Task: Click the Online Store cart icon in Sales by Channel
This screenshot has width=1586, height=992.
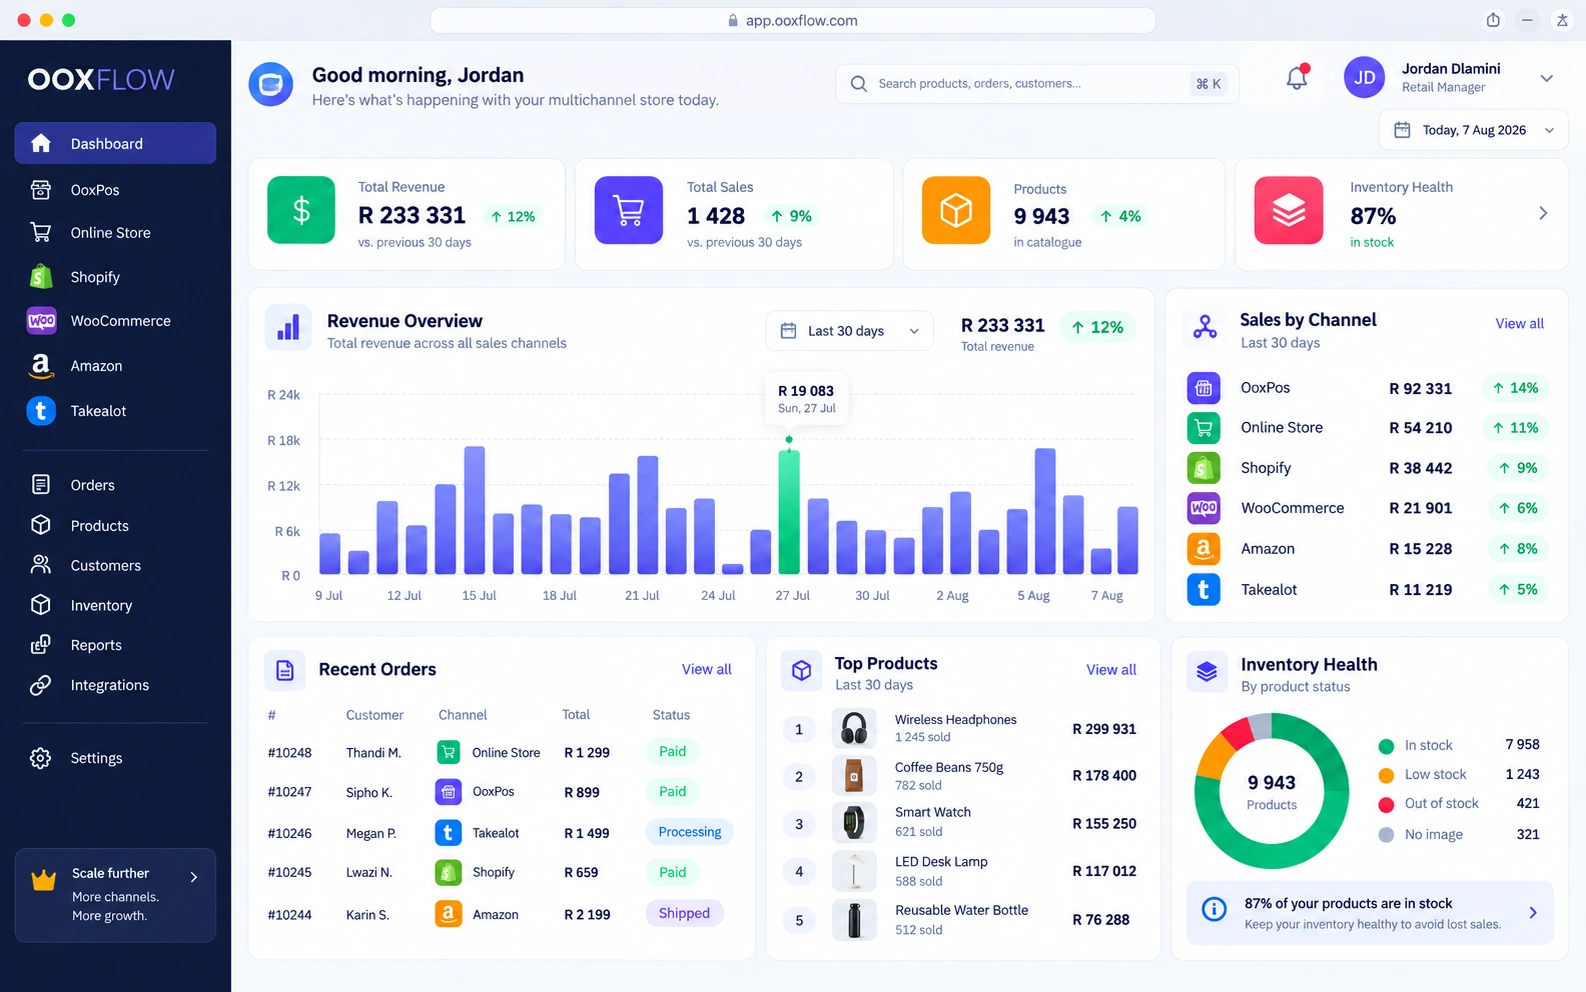Action: pyautogui.click(x=1204, y=428)
